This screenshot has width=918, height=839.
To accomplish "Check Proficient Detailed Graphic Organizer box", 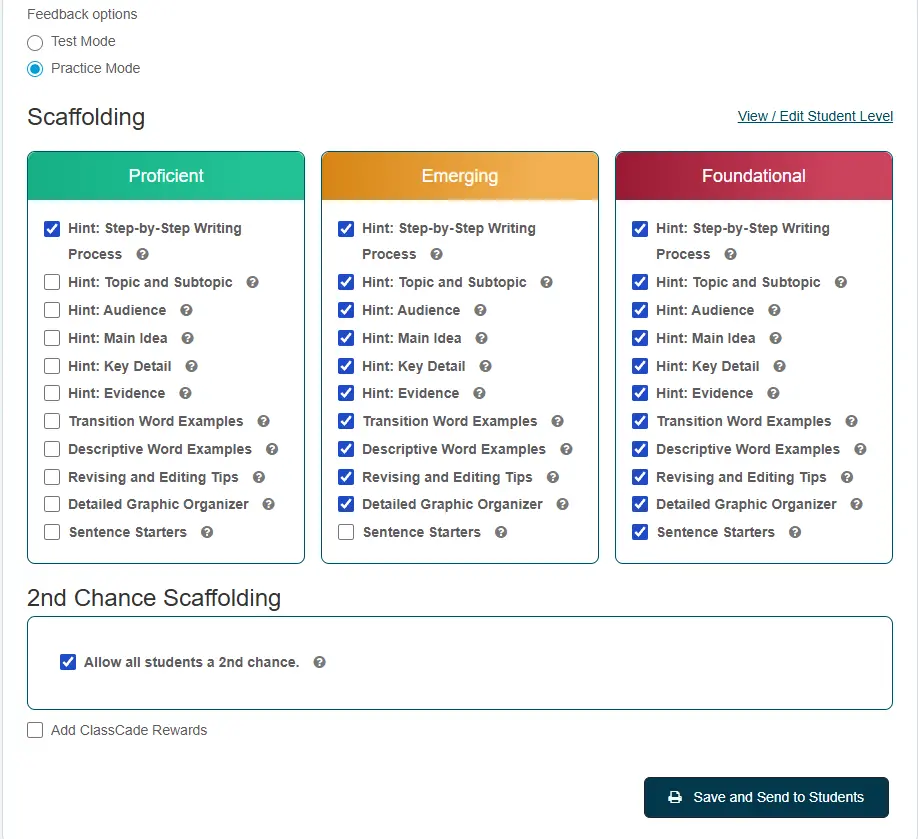I will [x=52, y=504].
